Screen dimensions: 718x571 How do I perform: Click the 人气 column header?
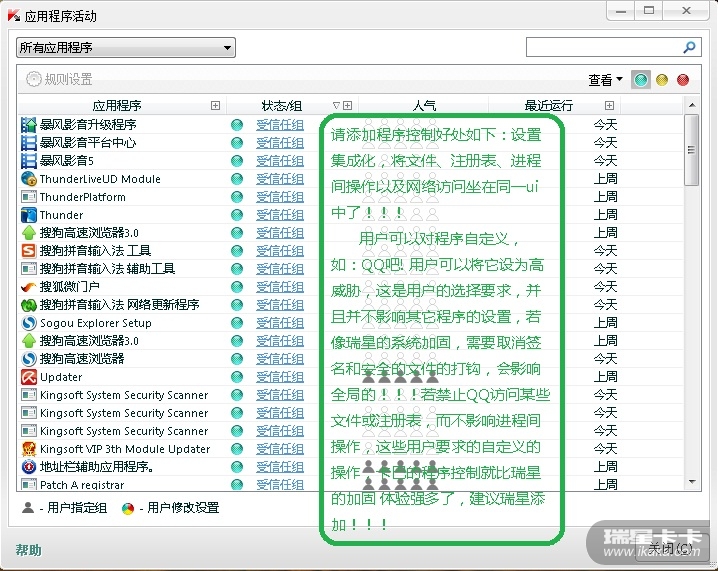click(424, 106)
